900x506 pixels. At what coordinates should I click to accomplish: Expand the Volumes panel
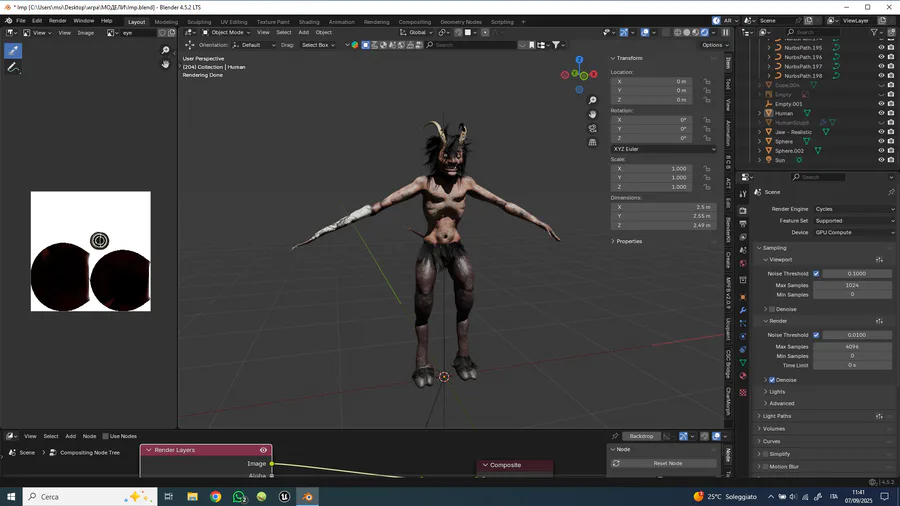point(773,429)
